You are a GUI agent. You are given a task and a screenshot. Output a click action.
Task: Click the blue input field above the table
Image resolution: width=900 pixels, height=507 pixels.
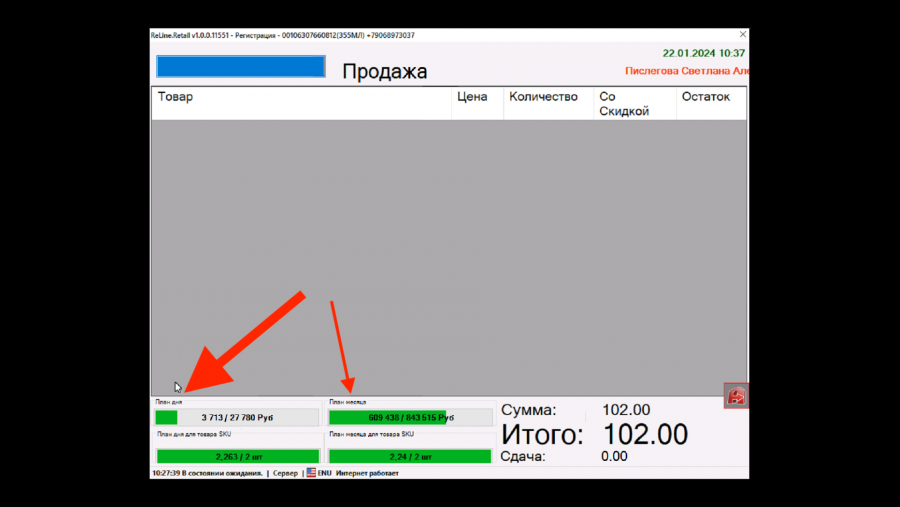[241, 67]
